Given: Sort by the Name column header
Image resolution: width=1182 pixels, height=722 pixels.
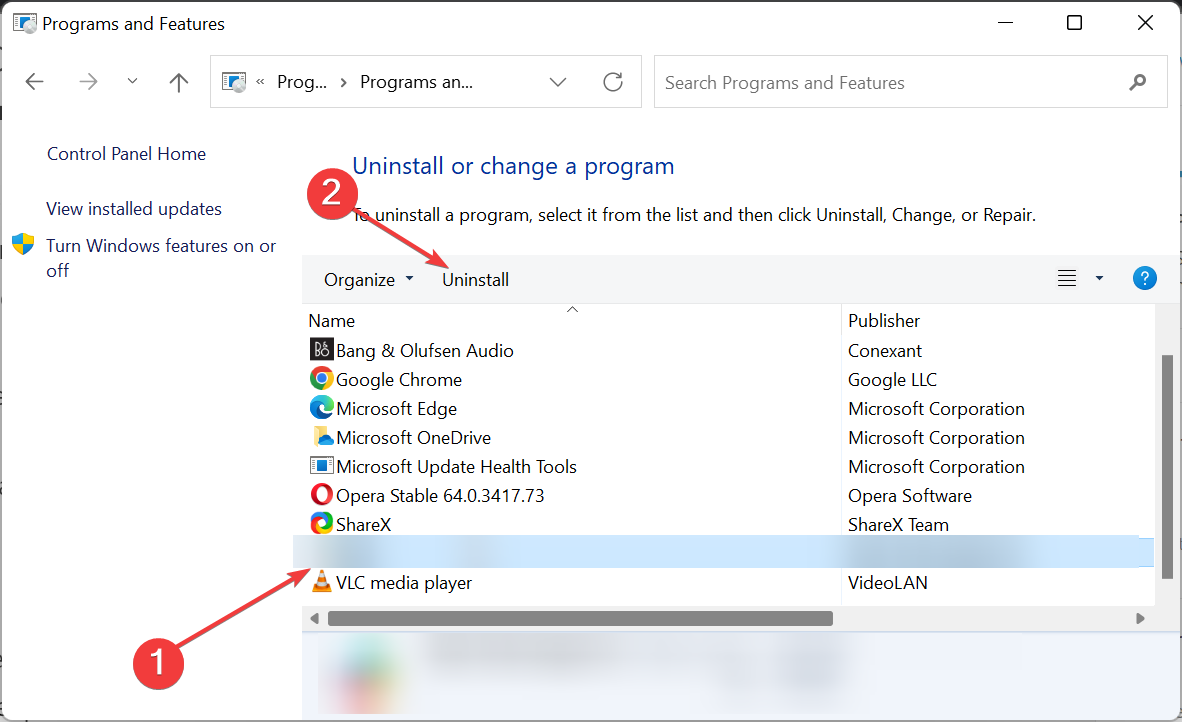Looking at the screenshot, I should pyautogui.click(x=332, y=321).
